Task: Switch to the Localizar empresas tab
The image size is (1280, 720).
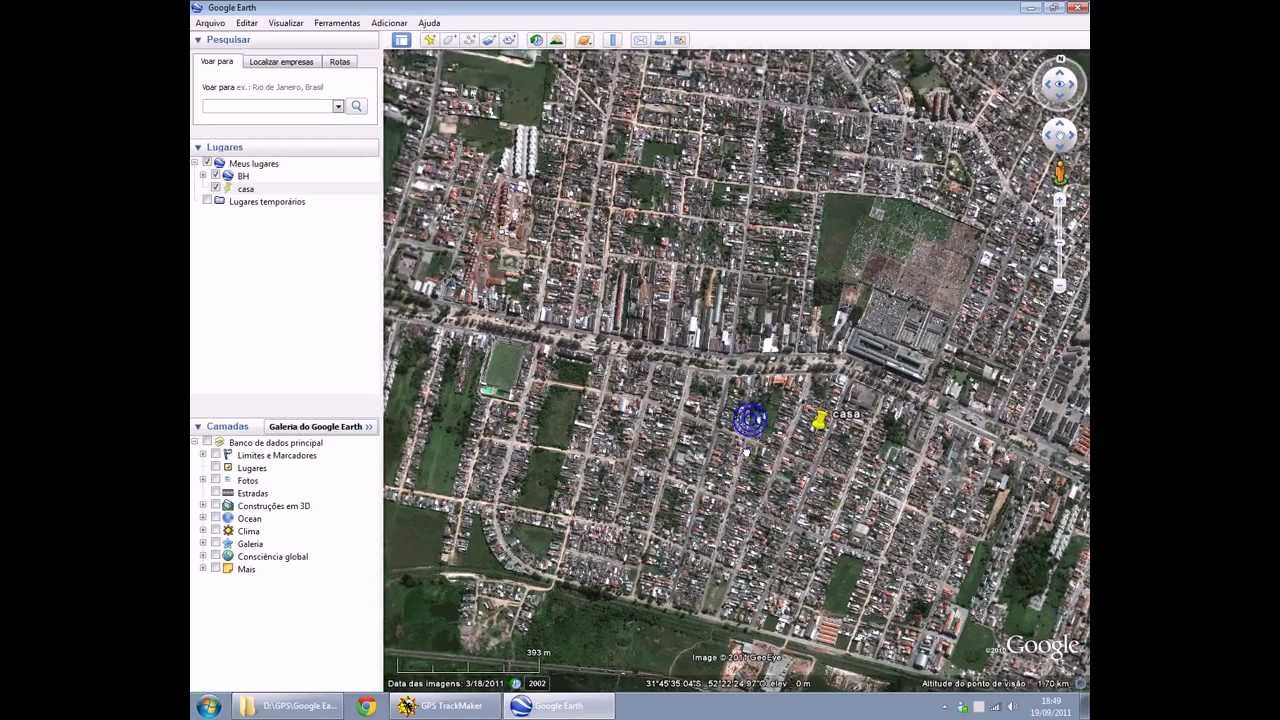Action: point(281,62)
